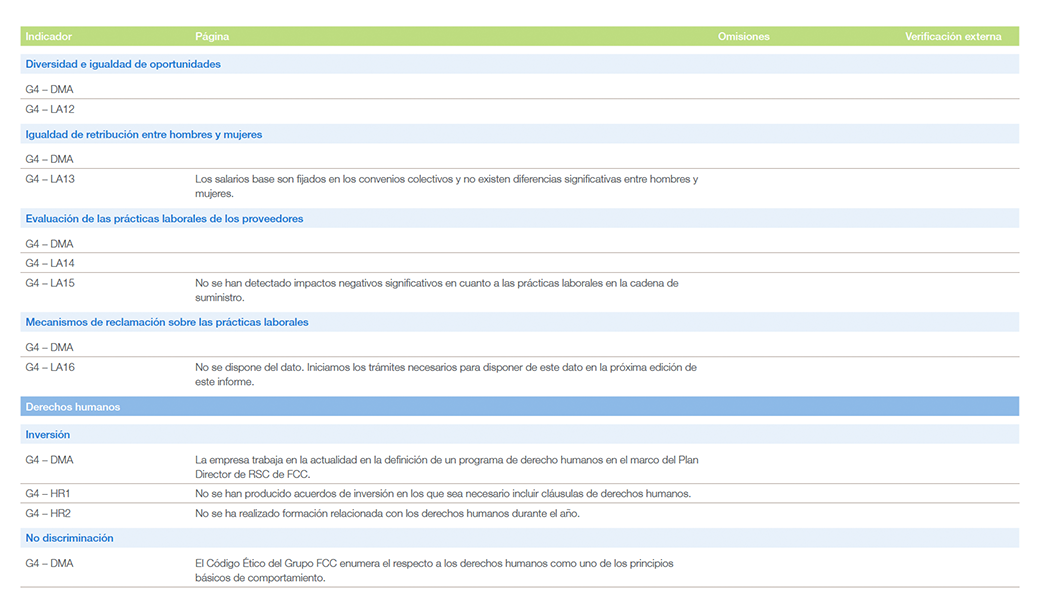This screenshot has height=604, width=1040.
Task: Click the 'Omisiones' column header
Action: click(x=744, y=36)
